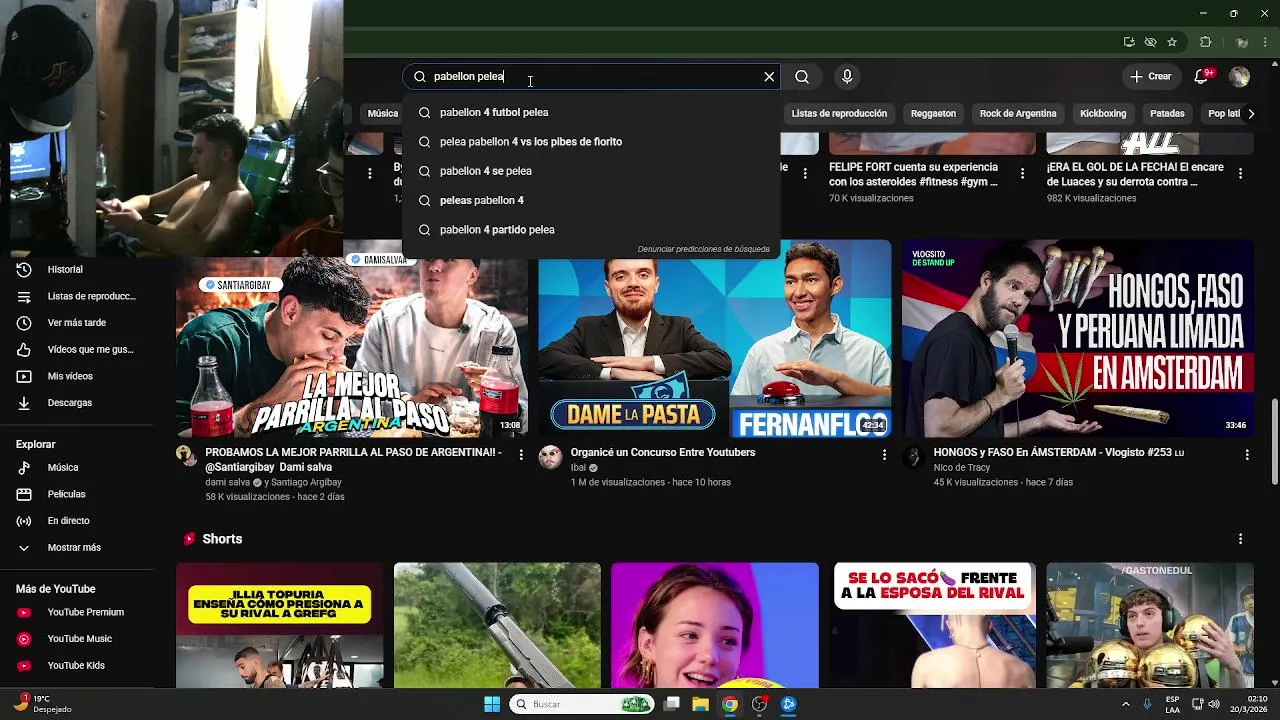Open Descargas in the sidebar

coord(77,403)
